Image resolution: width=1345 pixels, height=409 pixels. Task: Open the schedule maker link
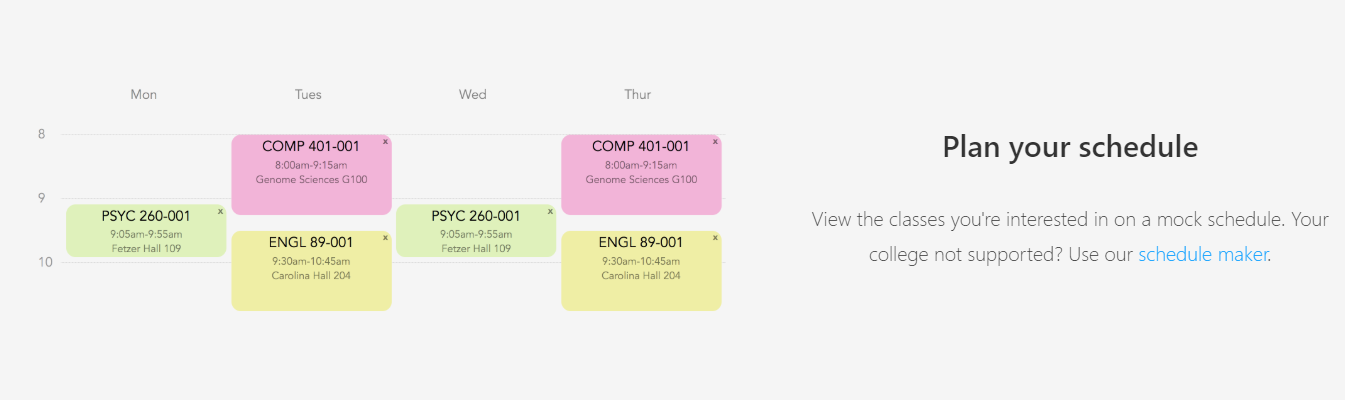(x=1203, y=254)
